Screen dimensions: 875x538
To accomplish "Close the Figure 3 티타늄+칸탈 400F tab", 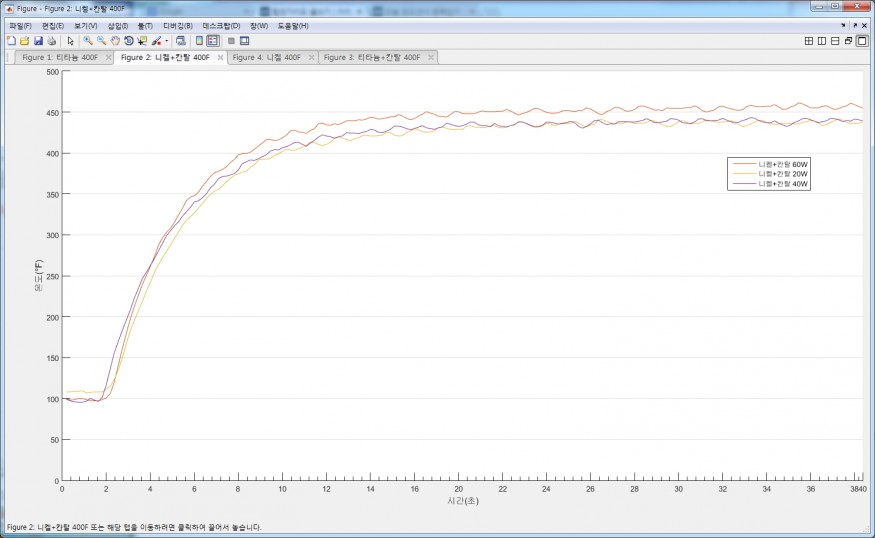I will click(431, 57).
